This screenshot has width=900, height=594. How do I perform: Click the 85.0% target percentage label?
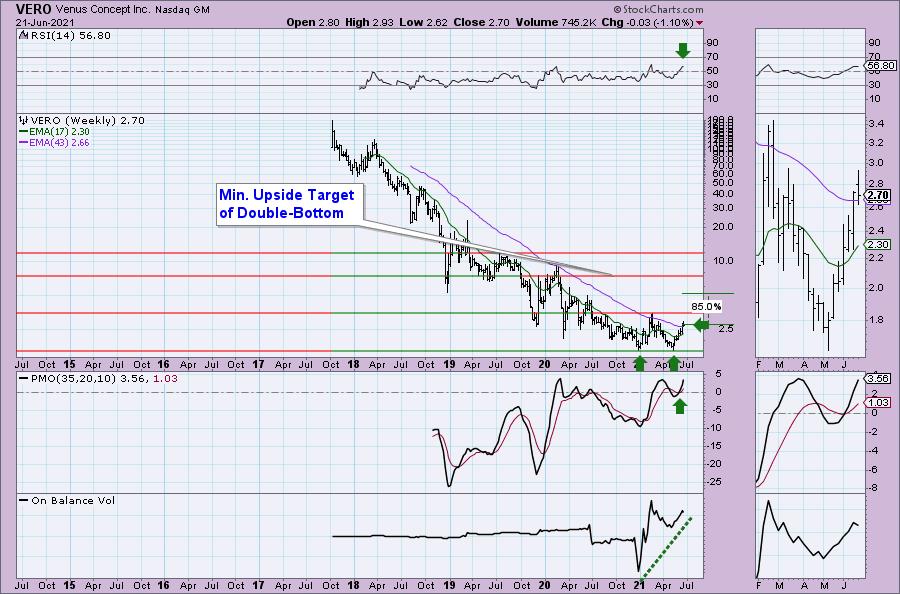[706, 306]
